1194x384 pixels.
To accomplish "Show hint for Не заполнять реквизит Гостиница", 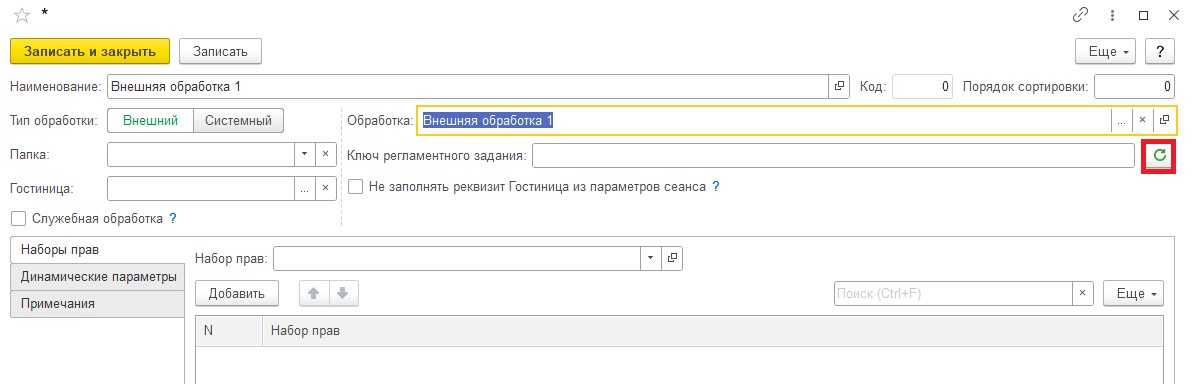I will click(715, 186).
